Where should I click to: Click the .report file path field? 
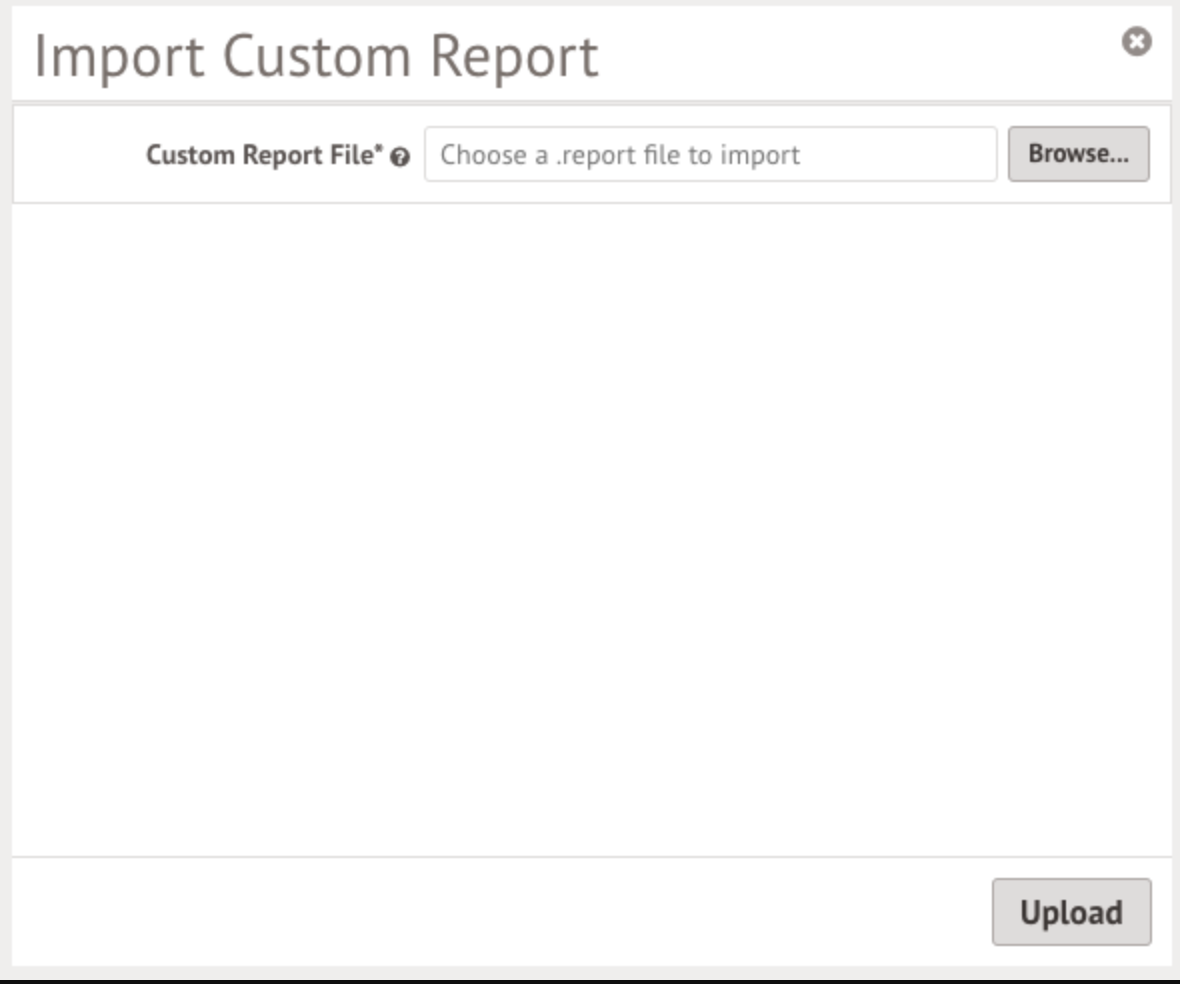click(x=710, y=154)
